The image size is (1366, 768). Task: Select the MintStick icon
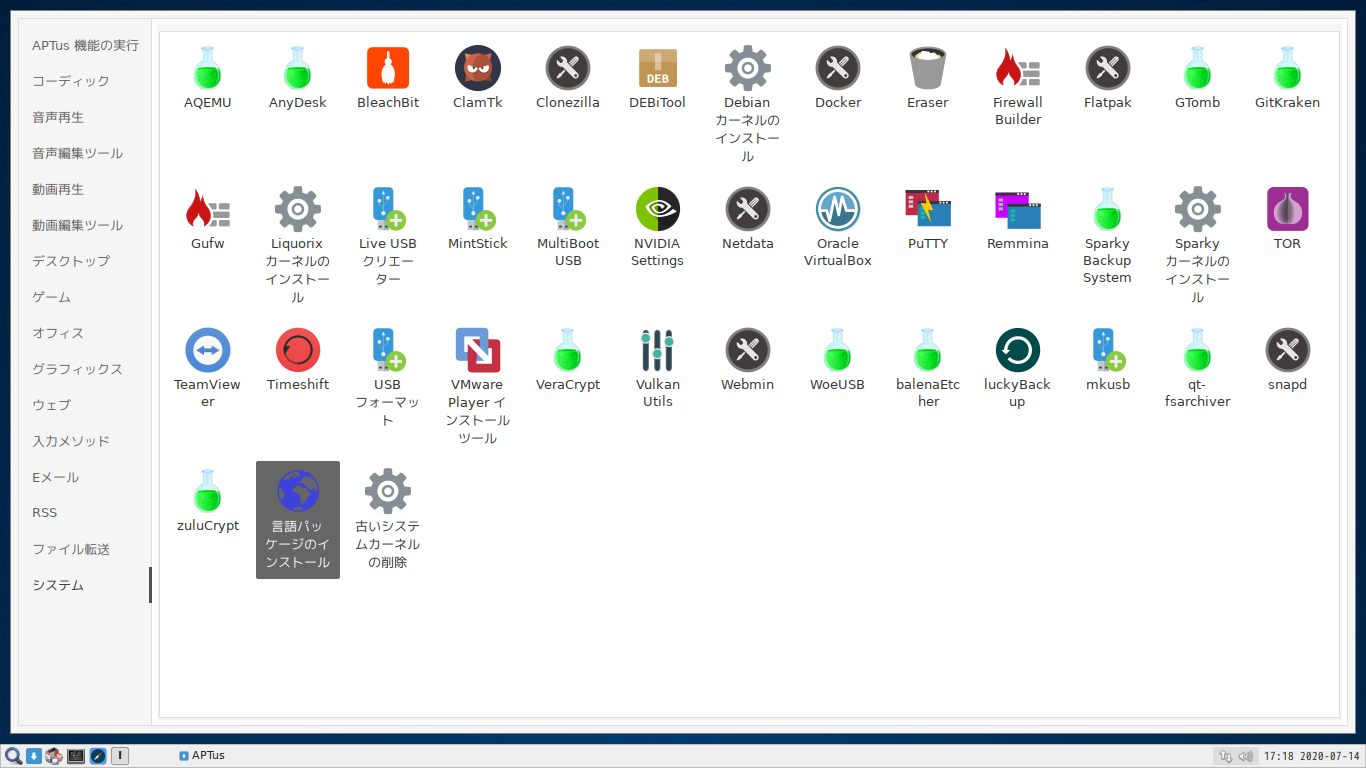coord(478,209)
